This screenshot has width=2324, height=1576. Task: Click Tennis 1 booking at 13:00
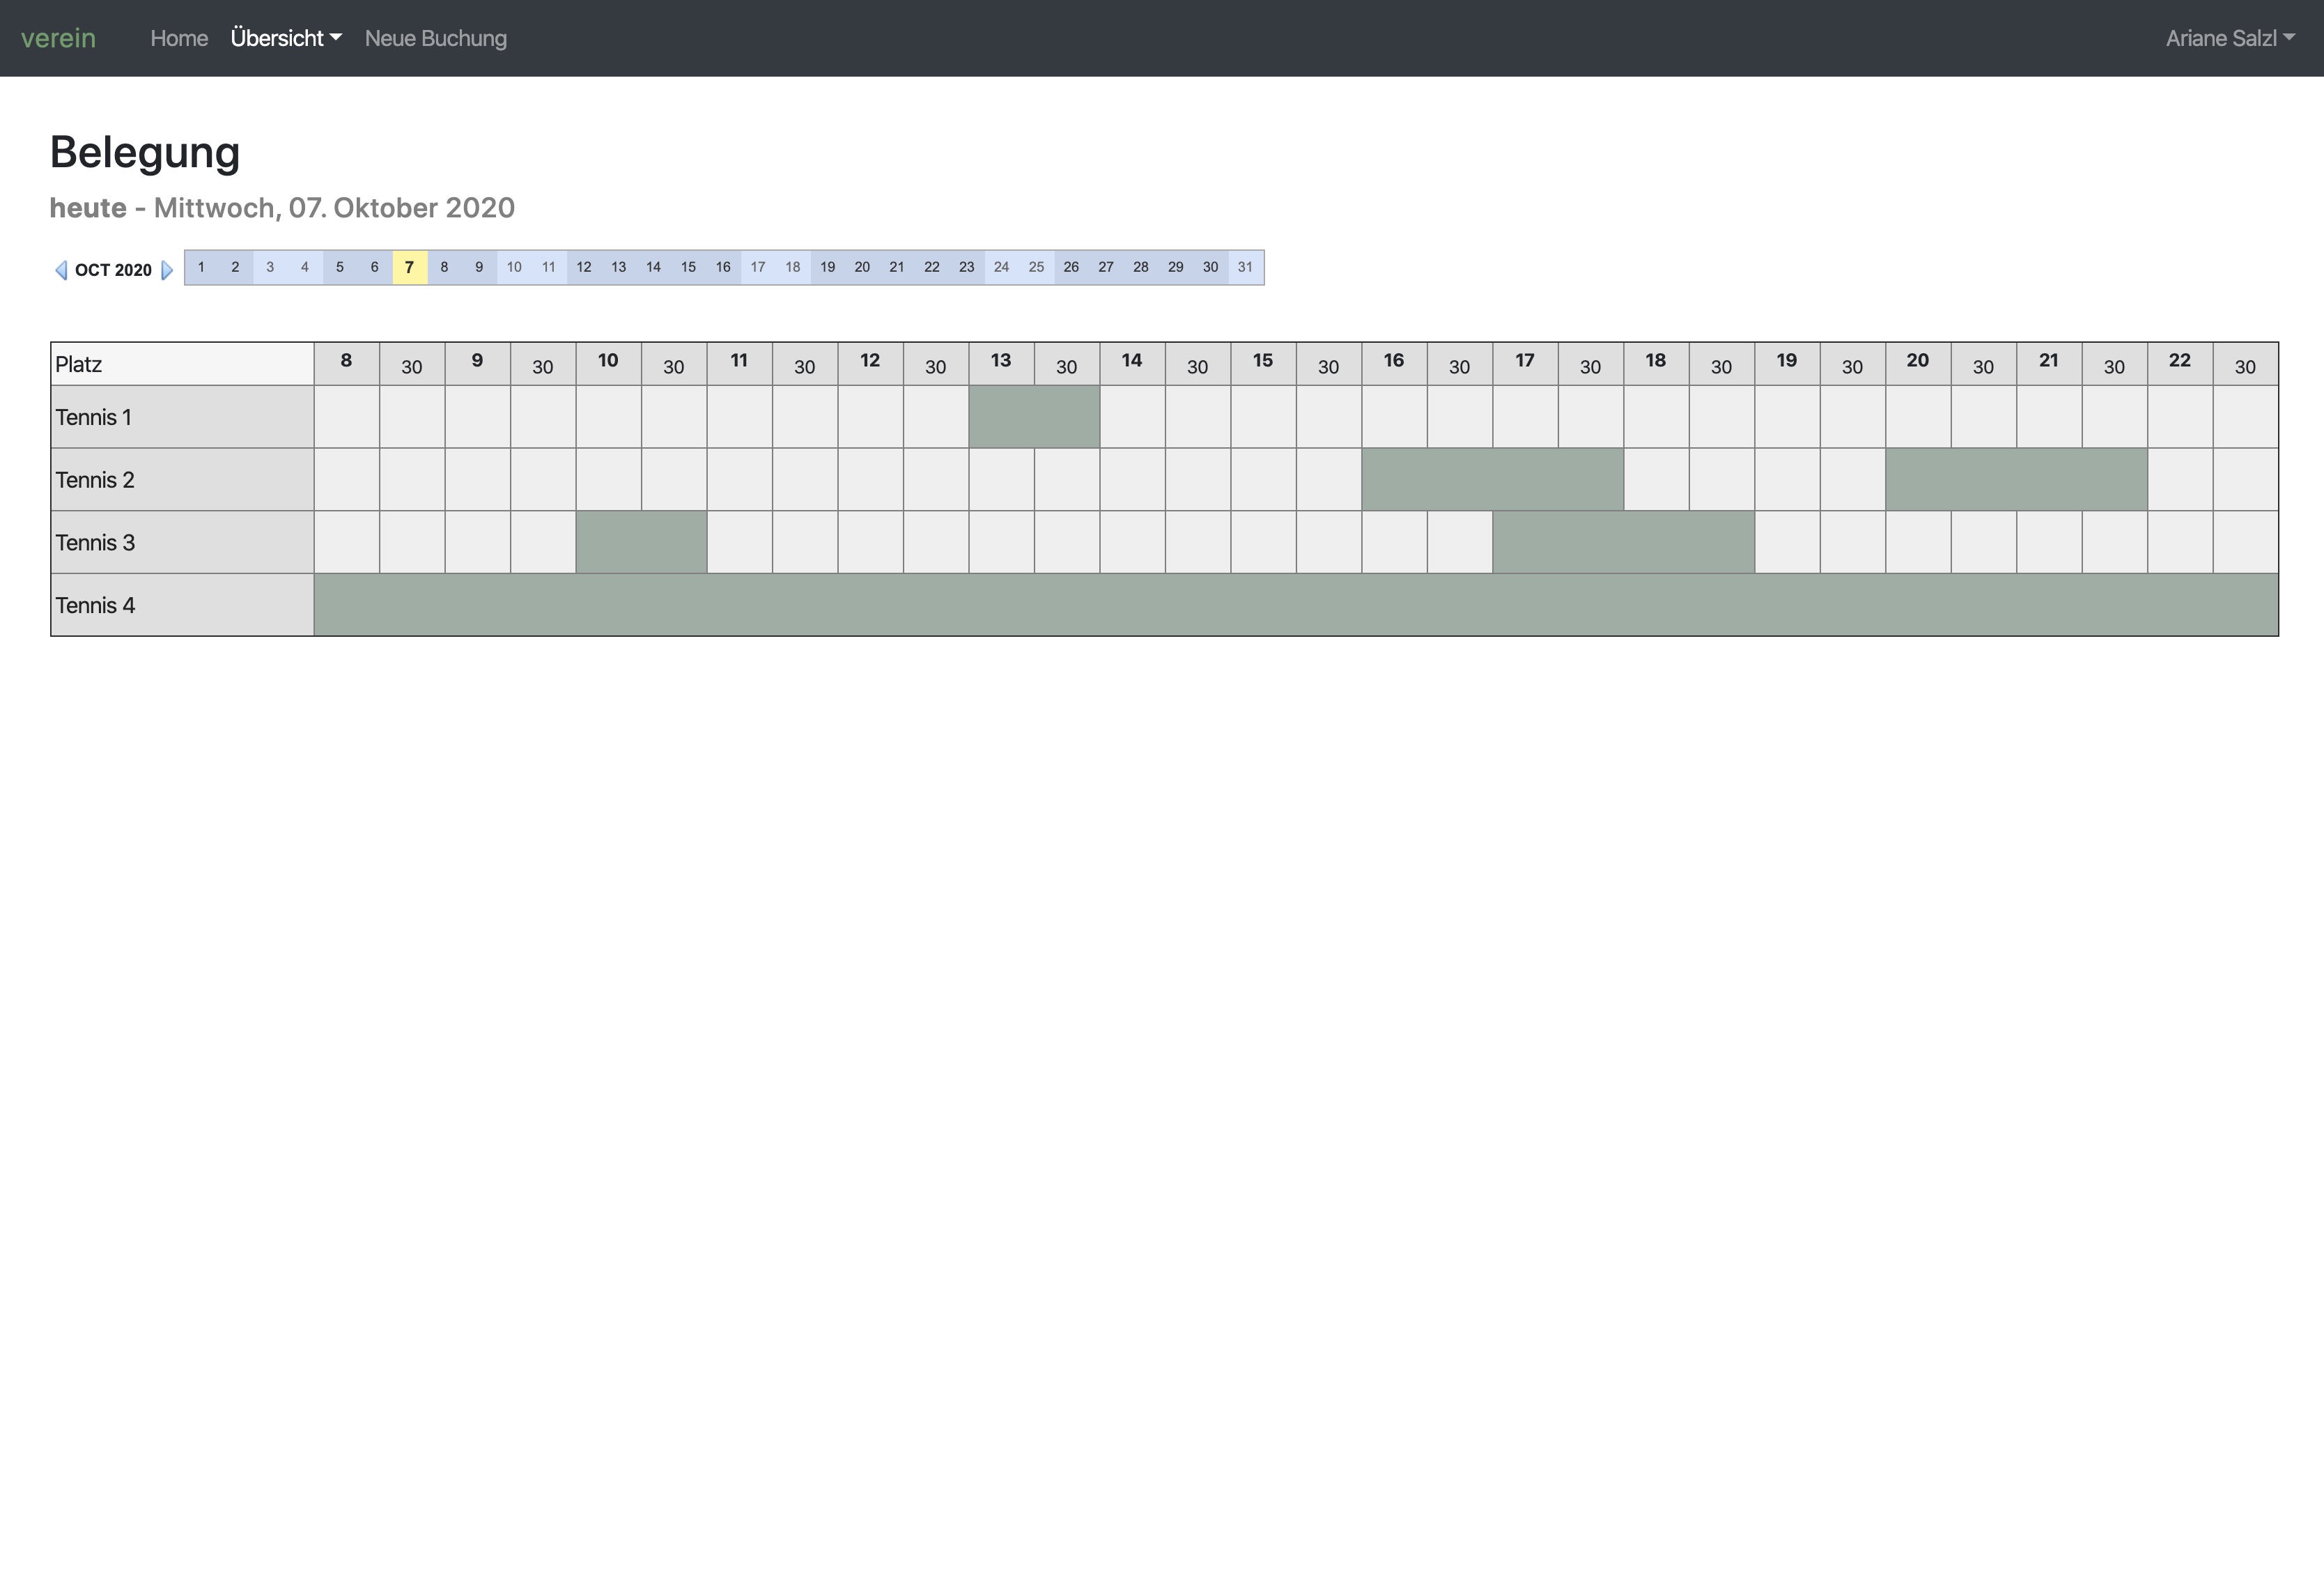pyautogui.click(x=1034, y=417)
